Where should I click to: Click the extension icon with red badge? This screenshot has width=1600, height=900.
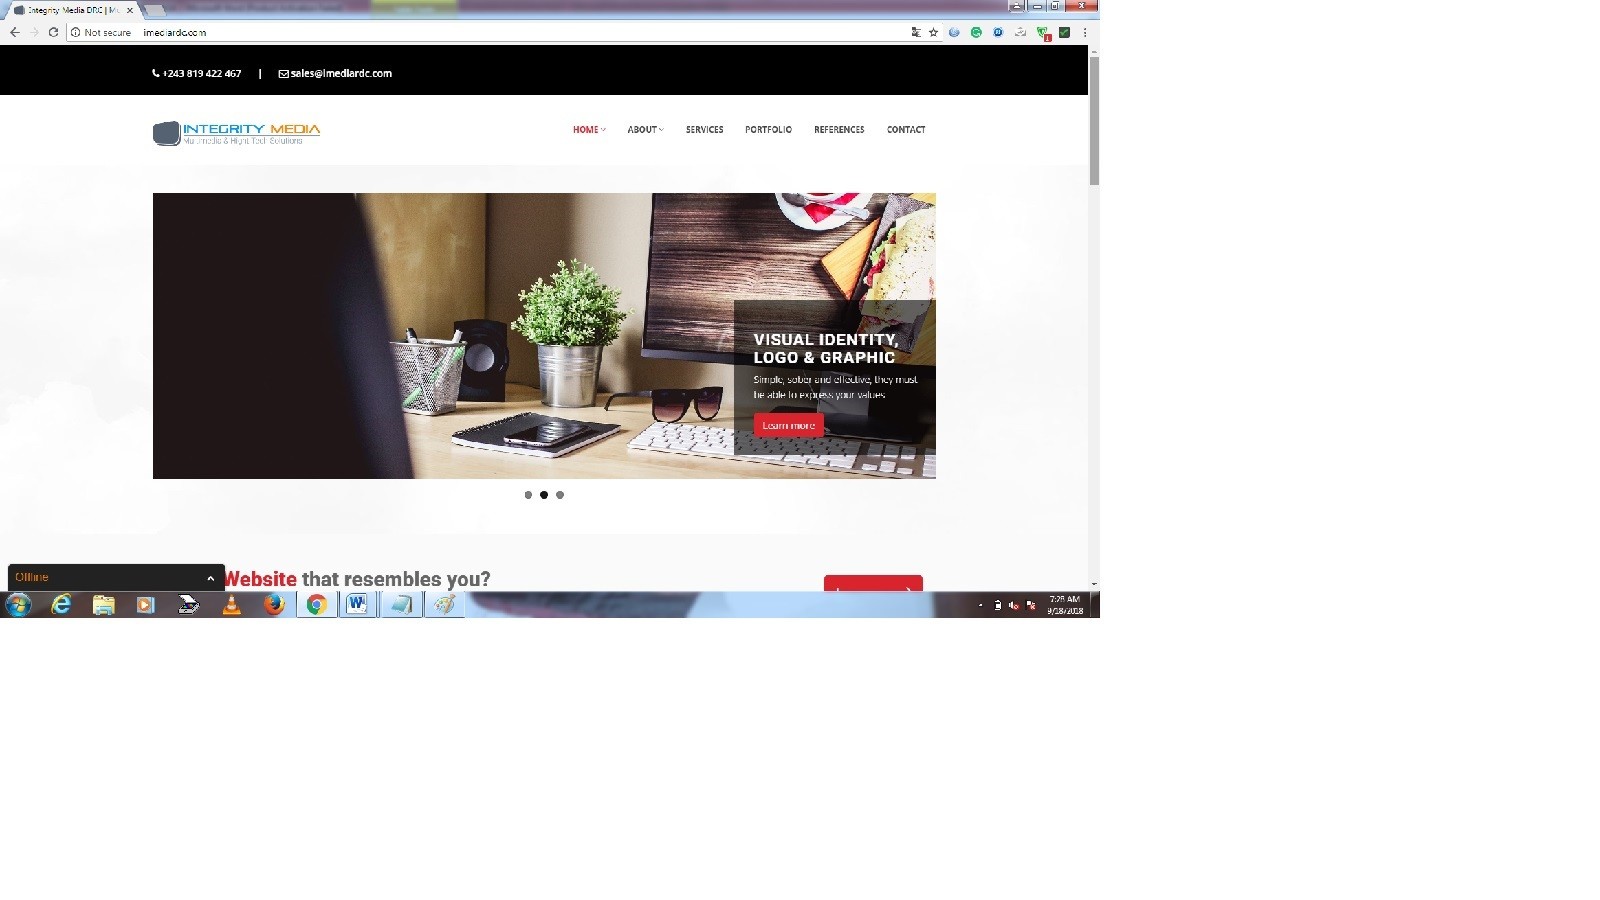pos(1043,33)
